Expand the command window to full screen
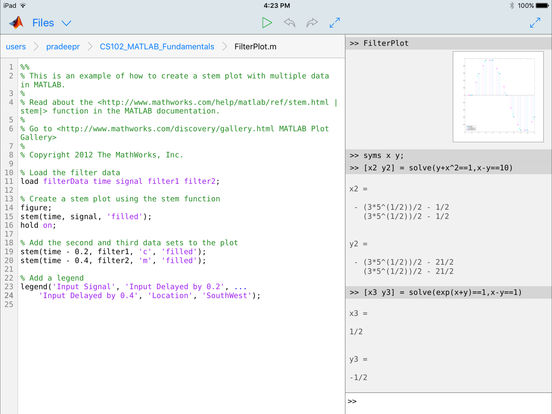The width and height of the screenshot is (552, 414). coord(535,23)
